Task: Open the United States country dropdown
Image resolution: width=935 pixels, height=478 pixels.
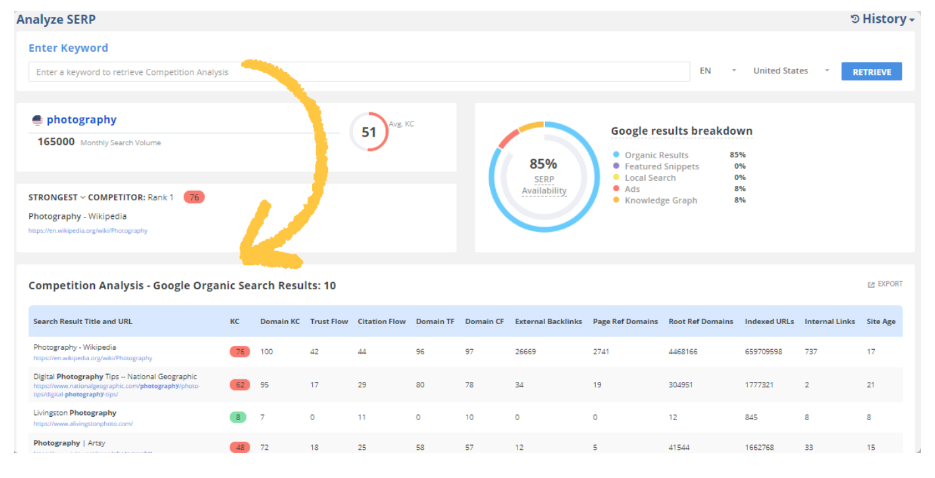Action: (792, 71)
